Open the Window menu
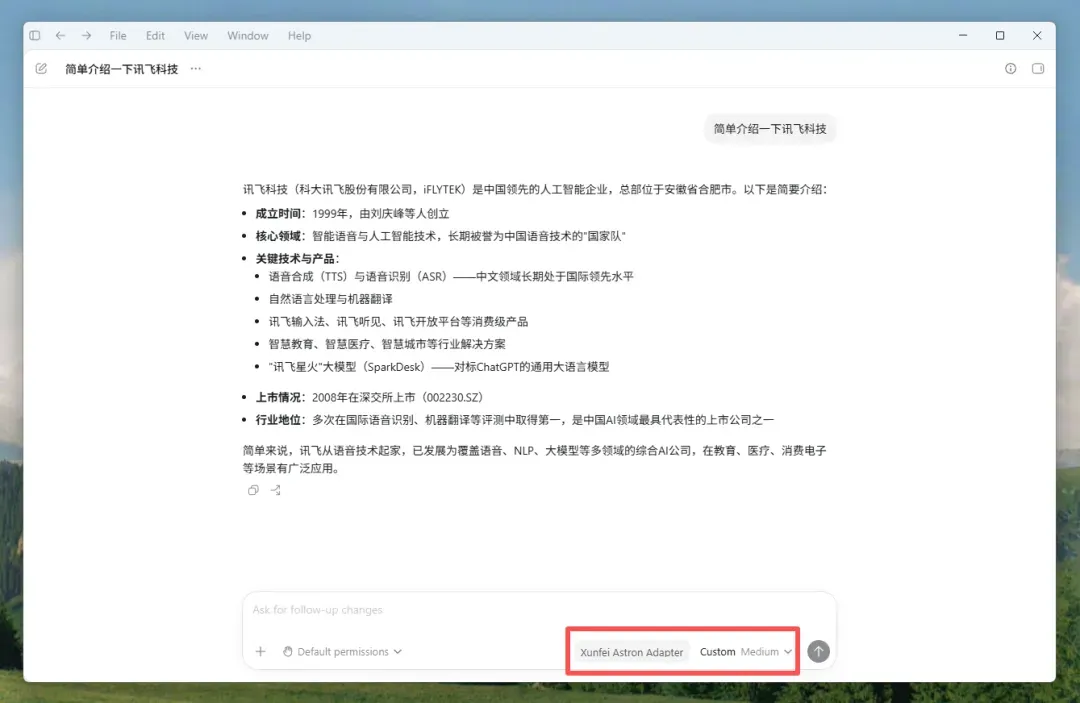 248,36
